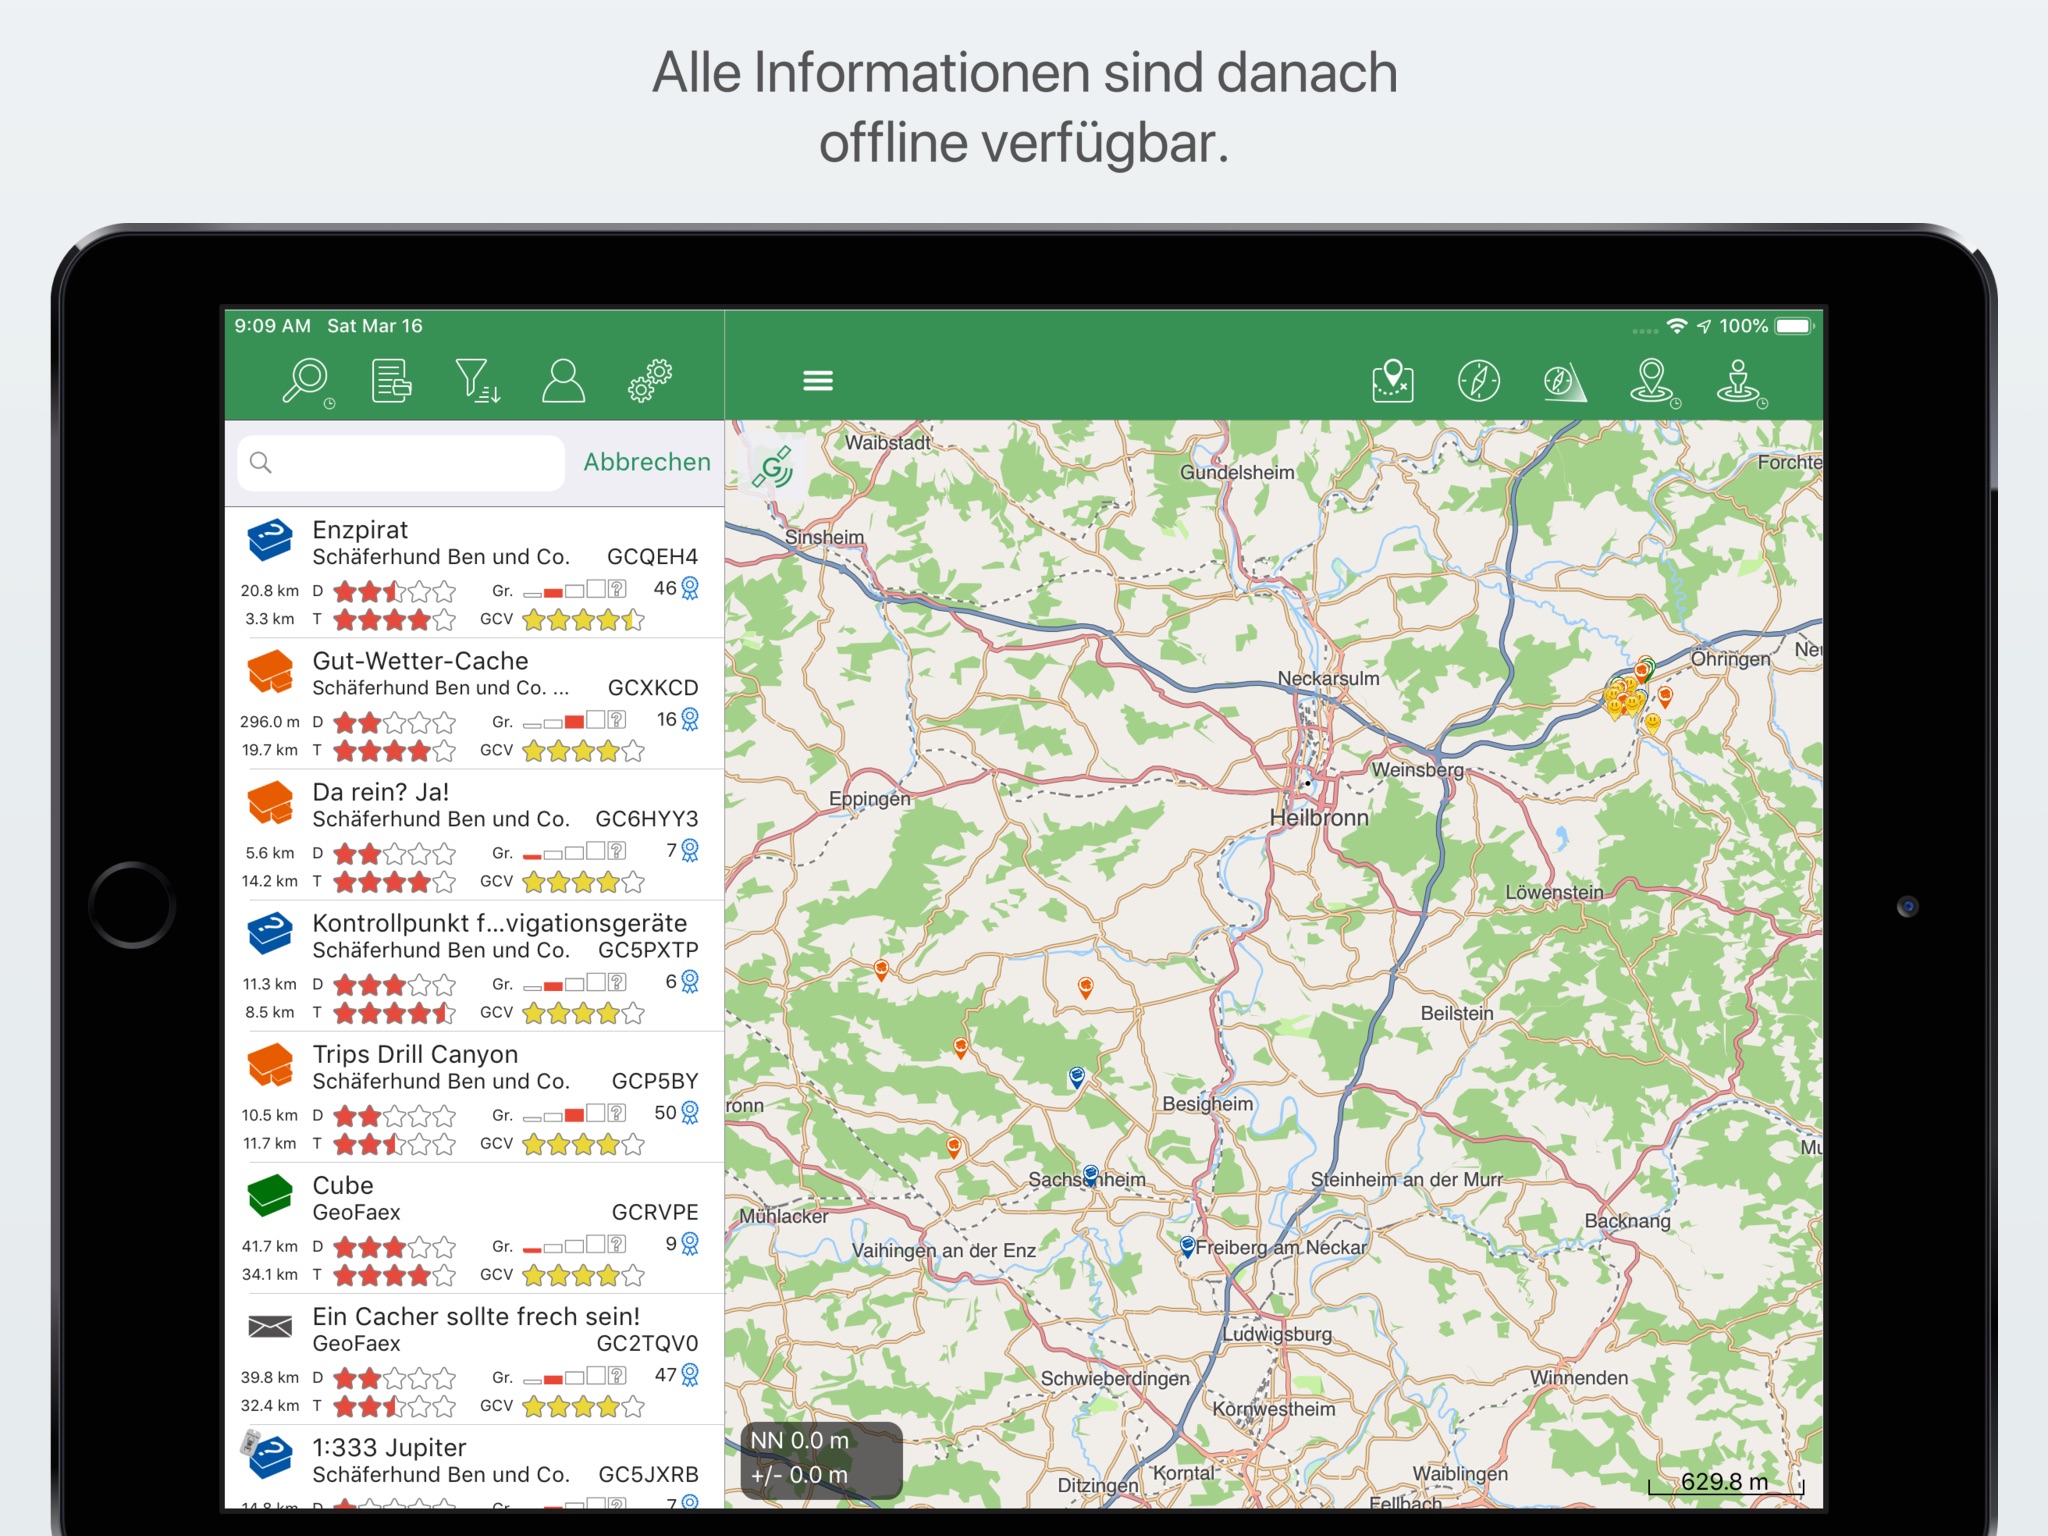Tap blue cache marker at Freiberg am Neckar

pos(1187,1247)
